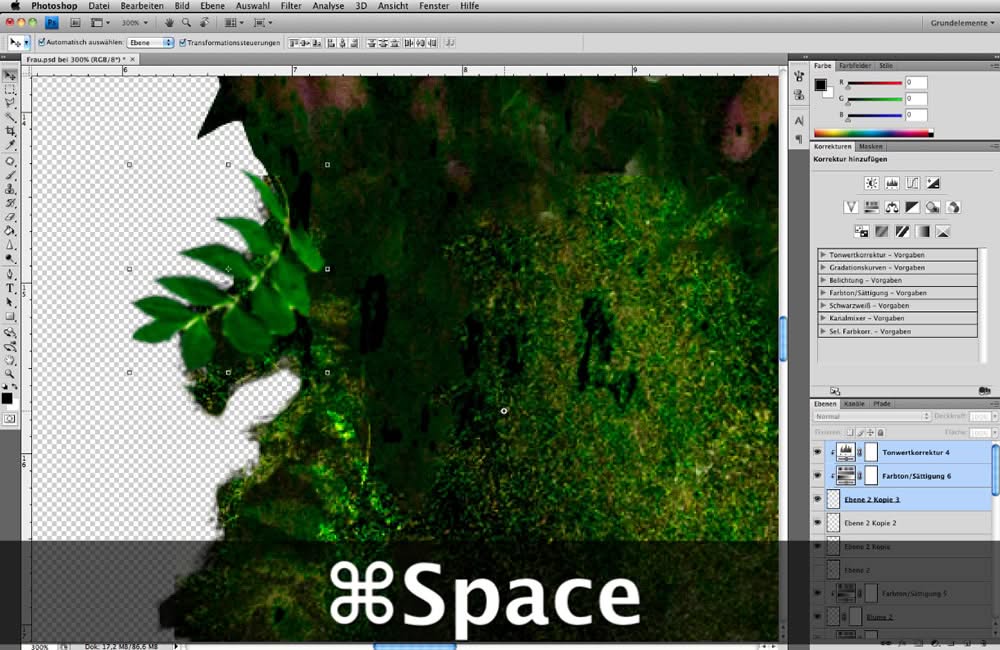Open the Filter menu
The image size is (1000, 650).
[291, 6]
